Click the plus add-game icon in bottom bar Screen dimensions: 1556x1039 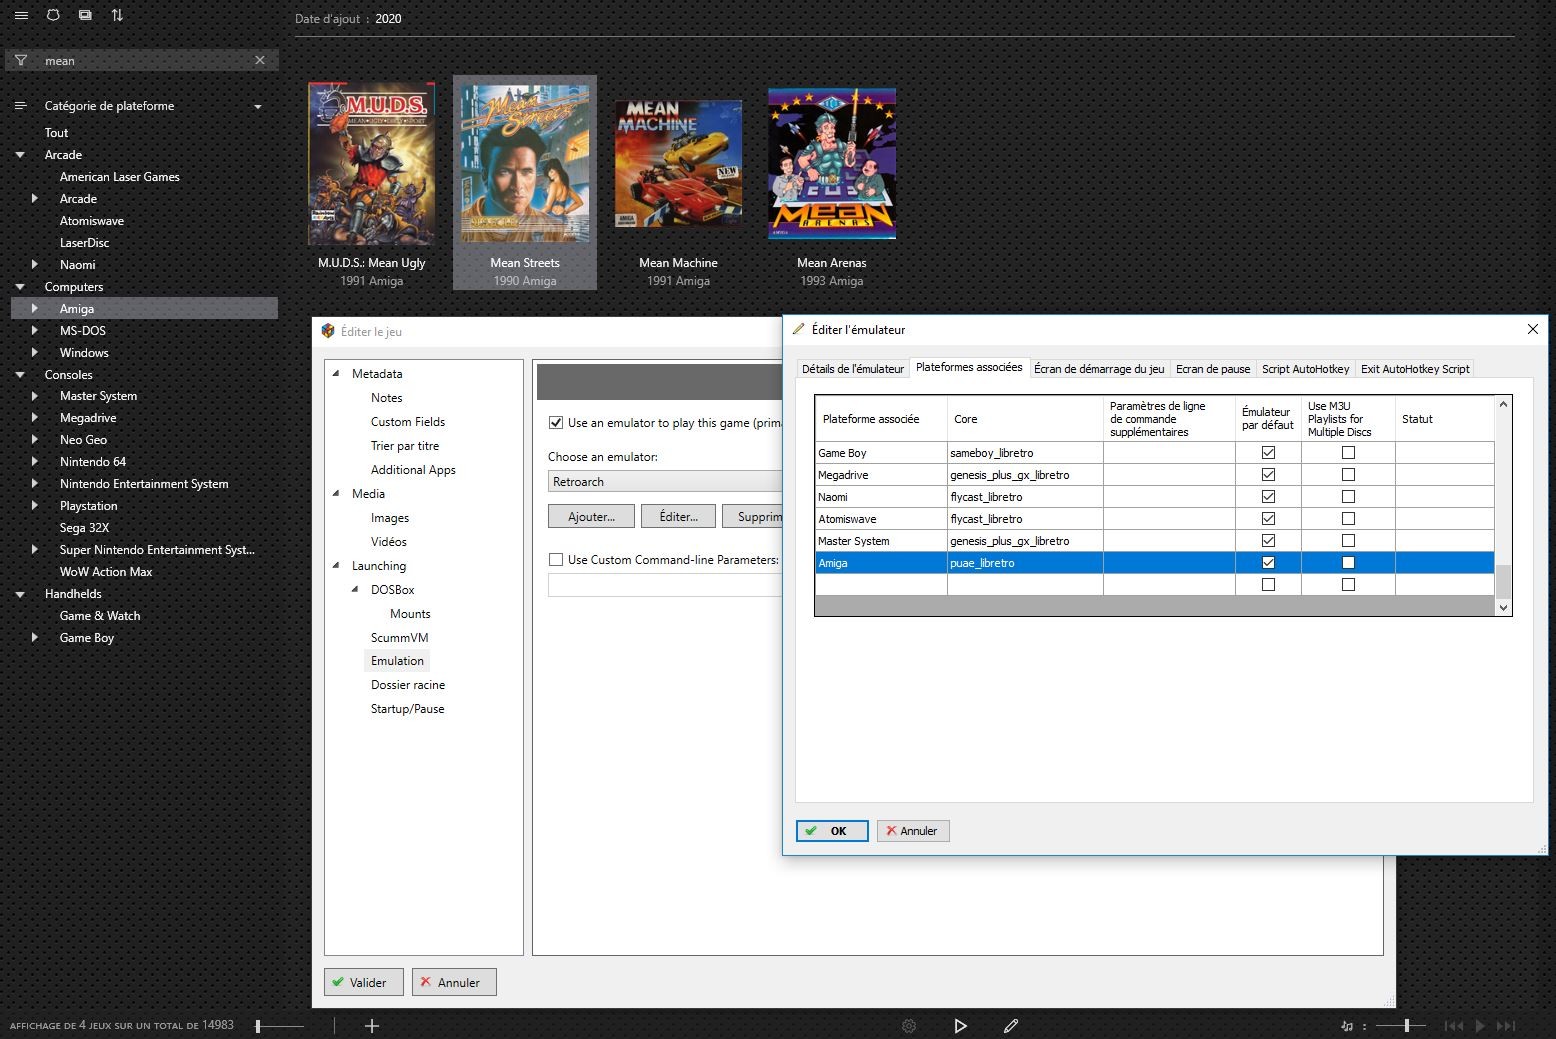372,1026
